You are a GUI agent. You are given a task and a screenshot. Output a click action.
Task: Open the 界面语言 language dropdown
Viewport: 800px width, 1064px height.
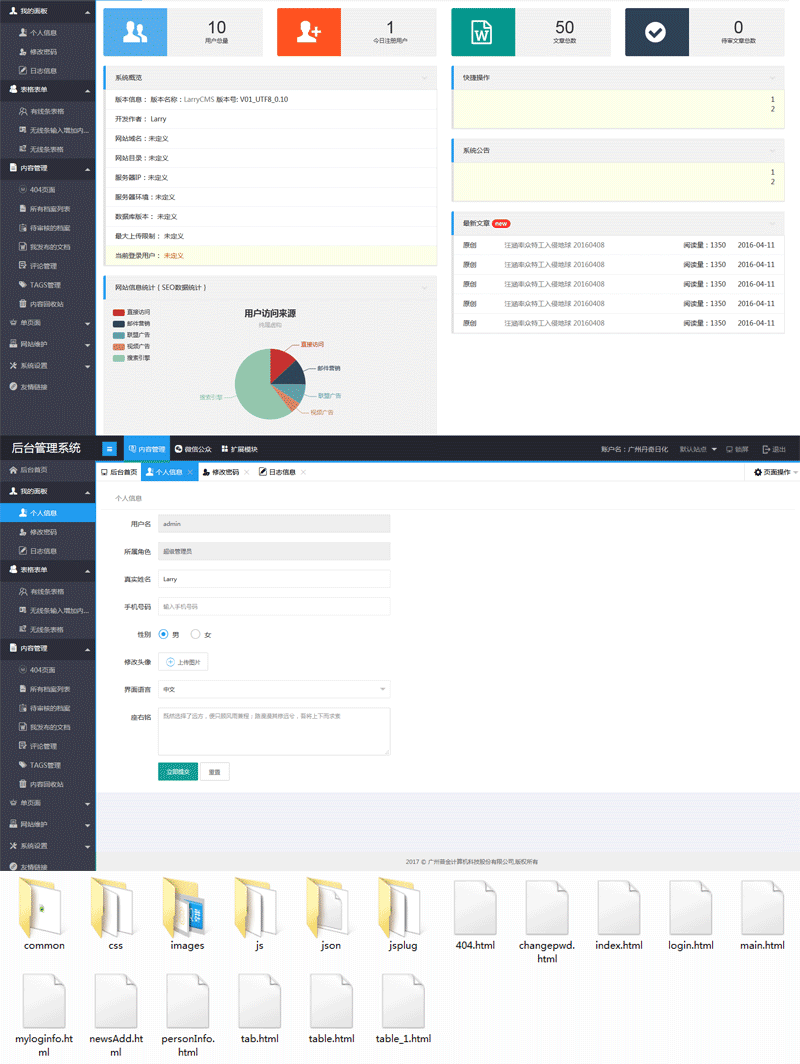coord(274,689)
